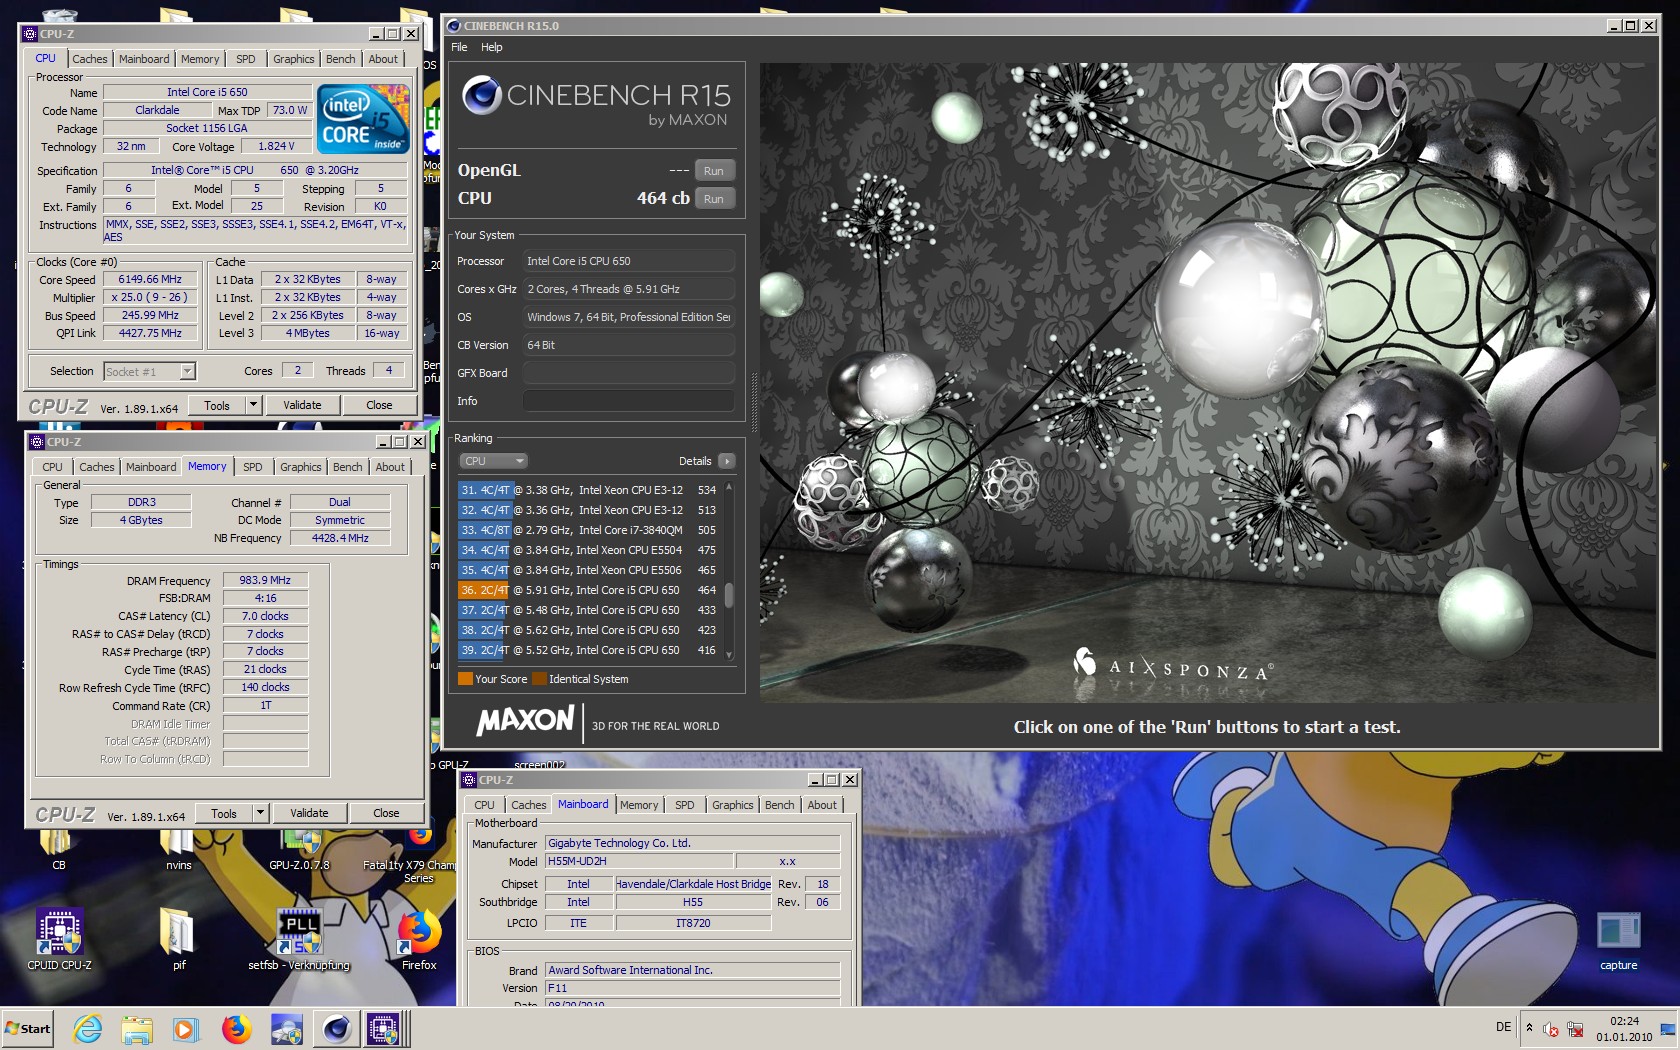Switch to Cinebench taskbar icon
Screen dimensions: 1680x1050
(336, 1028)
